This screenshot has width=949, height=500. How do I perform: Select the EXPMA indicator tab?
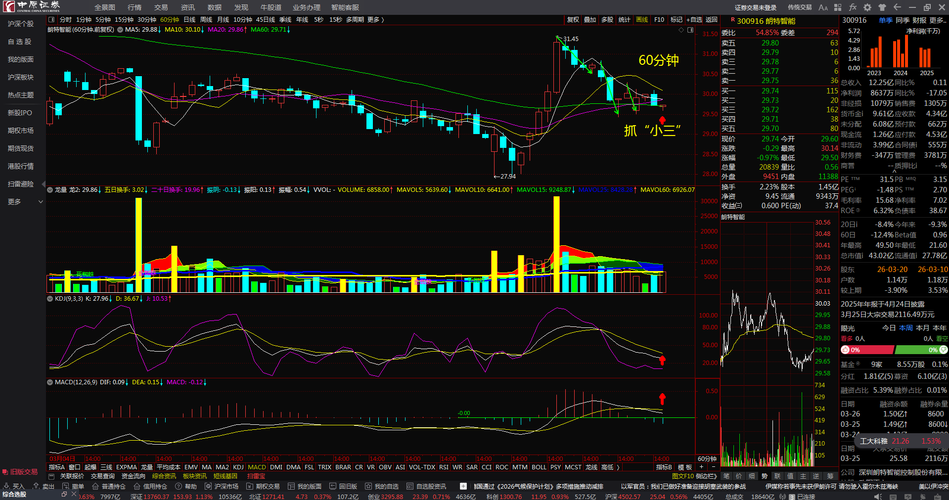[126, 467]
